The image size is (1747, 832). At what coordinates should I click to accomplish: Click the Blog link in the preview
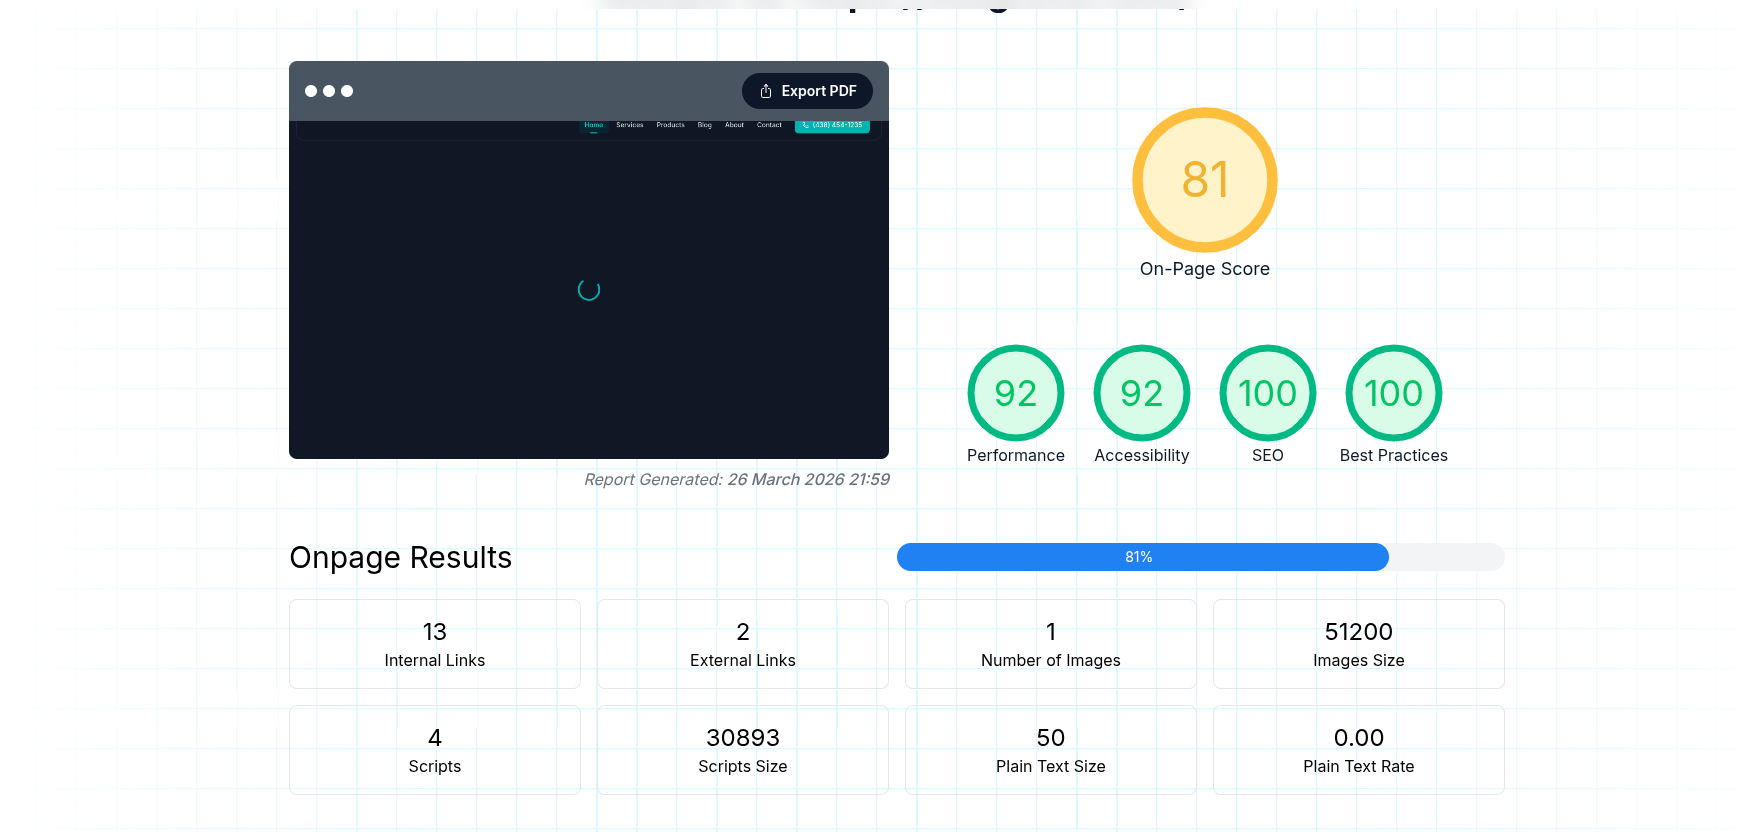[705, 126]
